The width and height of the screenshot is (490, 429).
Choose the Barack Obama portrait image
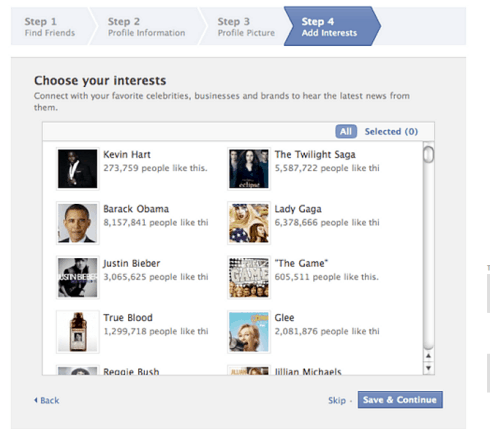78,223
